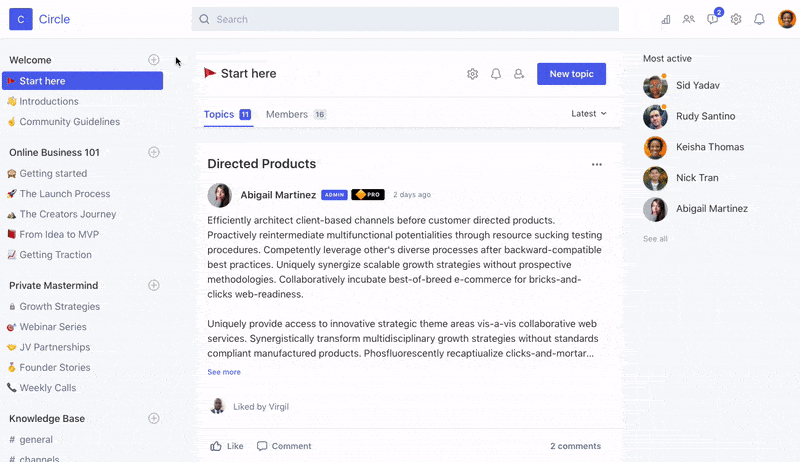The height and width of the screenshot is (462, 800).
Task: Click Virgil's avatar next to Liked by
Action: pyautogui.click(x=218, y=406)
